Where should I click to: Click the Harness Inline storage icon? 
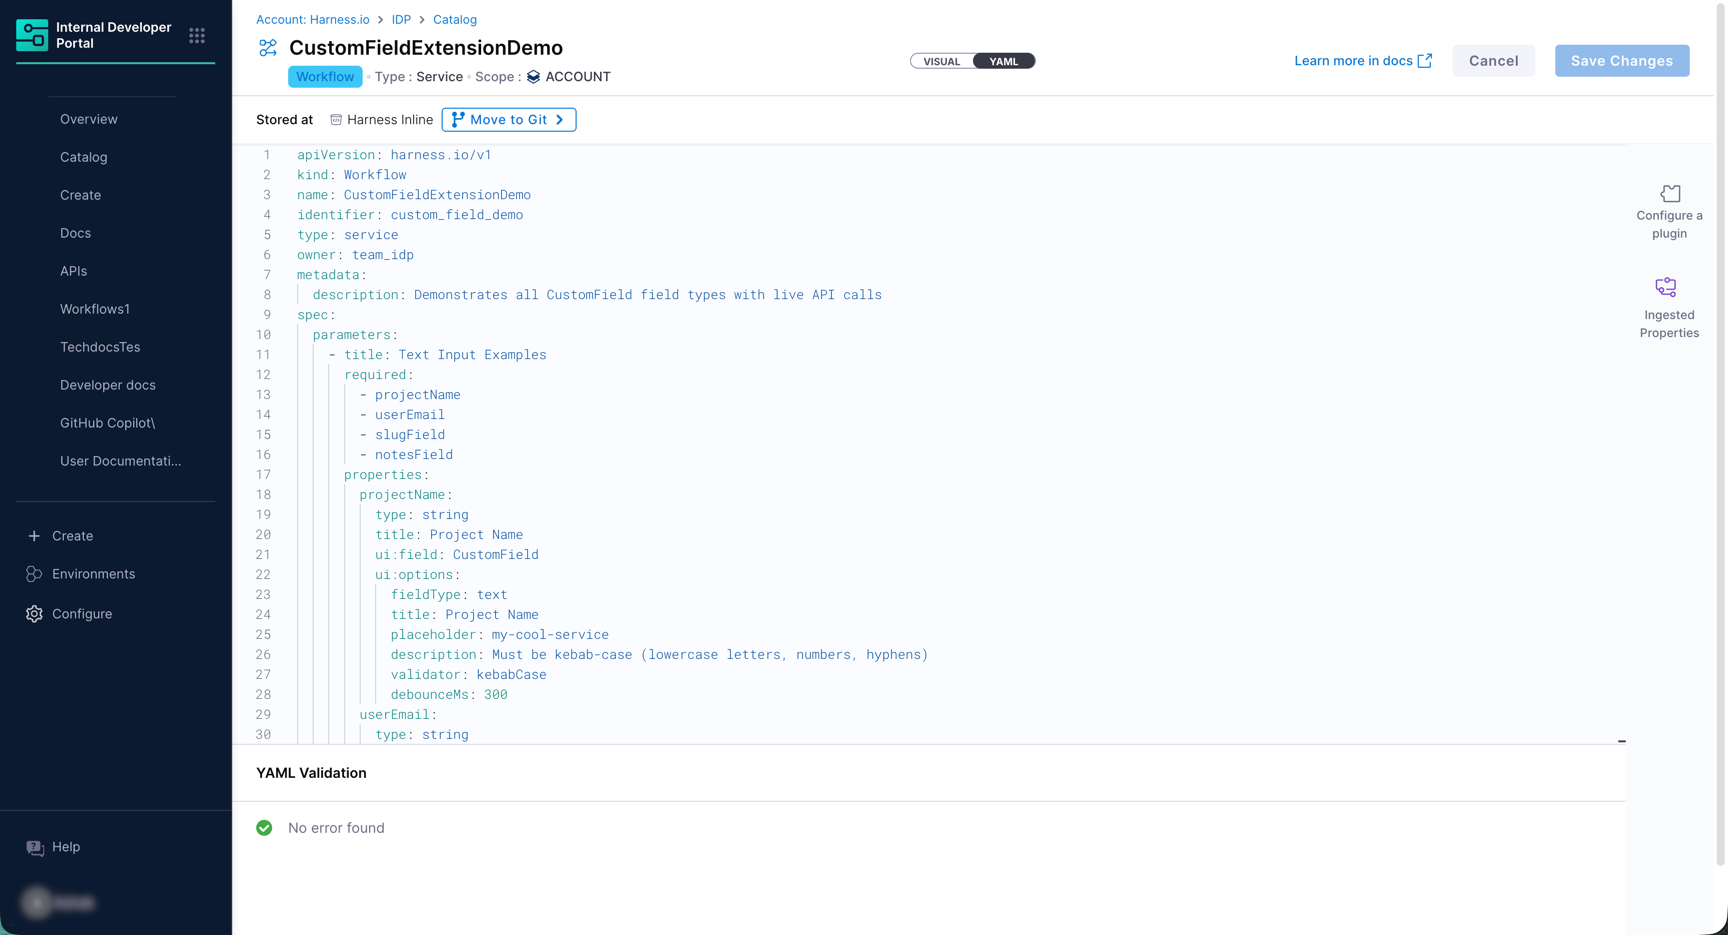(334, 119)
